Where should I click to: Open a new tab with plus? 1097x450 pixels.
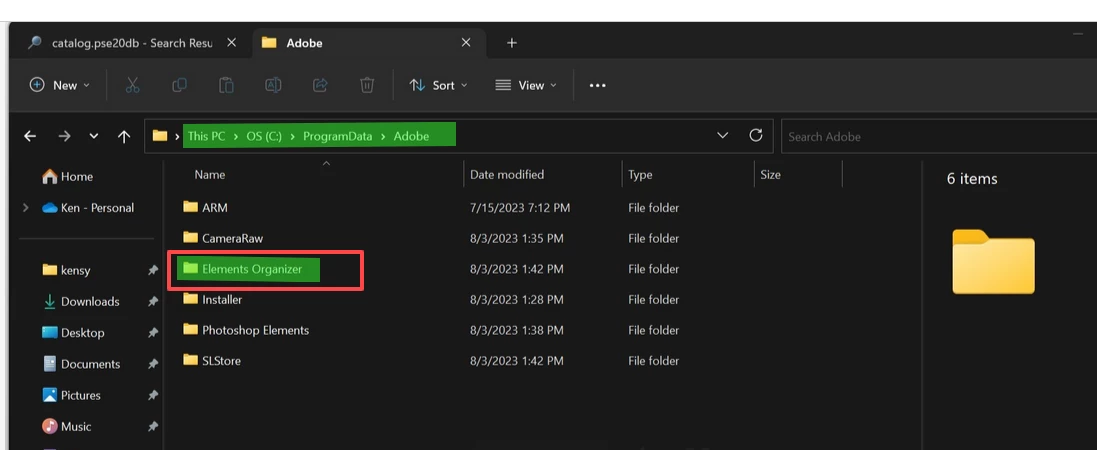point(511,43)
